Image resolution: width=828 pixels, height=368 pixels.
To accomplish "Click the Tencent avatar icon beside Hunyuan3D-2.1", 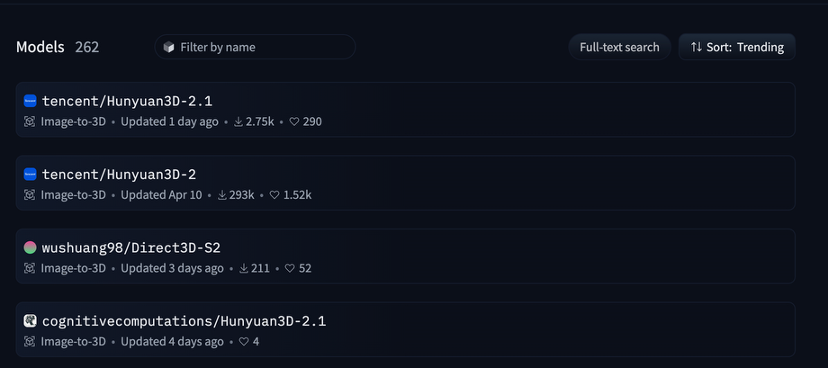I will 30,101.
